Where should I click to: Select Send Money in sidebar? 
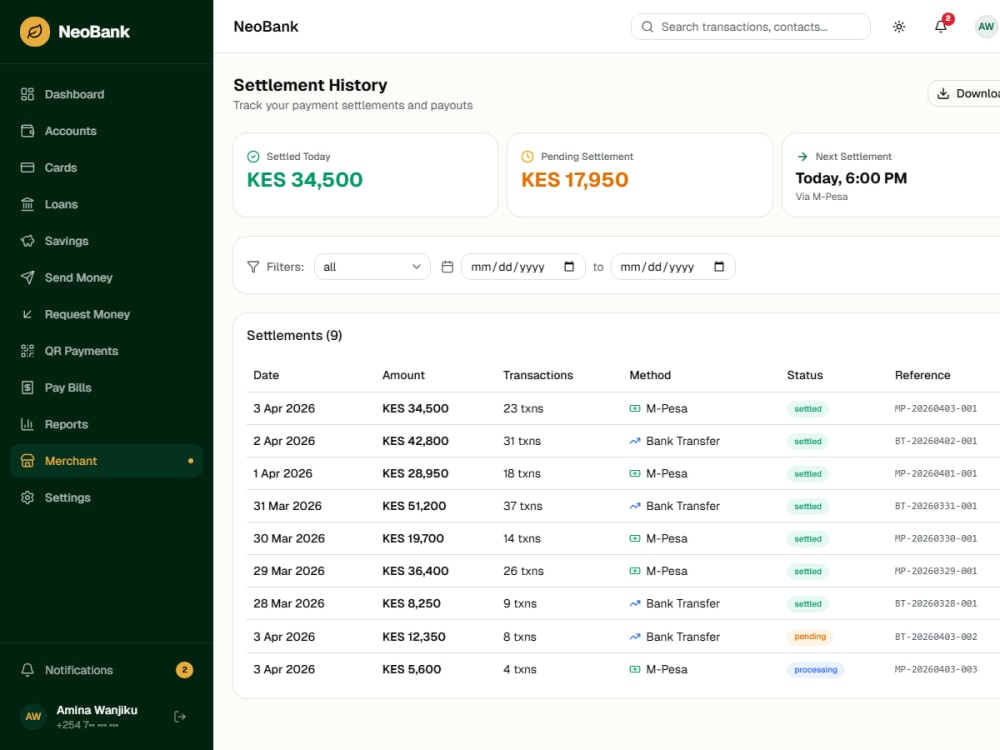point(107,277)
